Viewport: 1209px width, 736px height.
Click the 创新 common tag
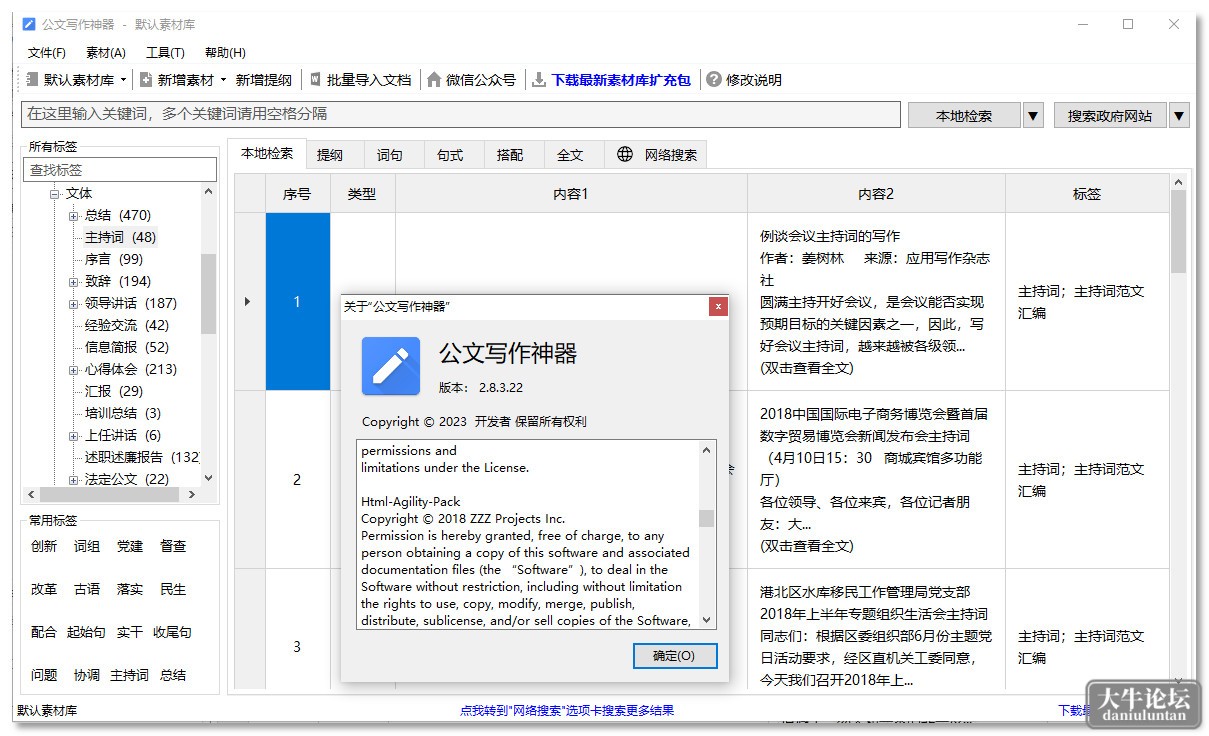coord(44,547)
